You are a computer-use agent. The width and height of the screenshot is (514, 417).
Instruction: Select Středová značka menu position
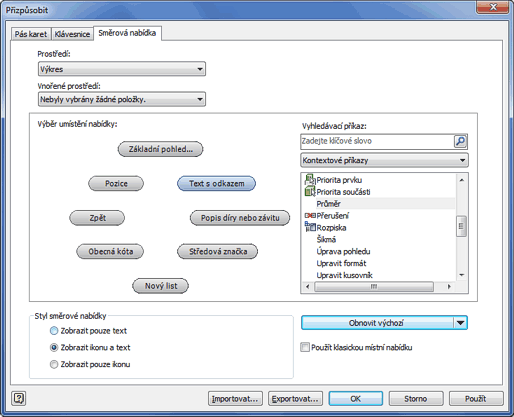tap(217, 251)
